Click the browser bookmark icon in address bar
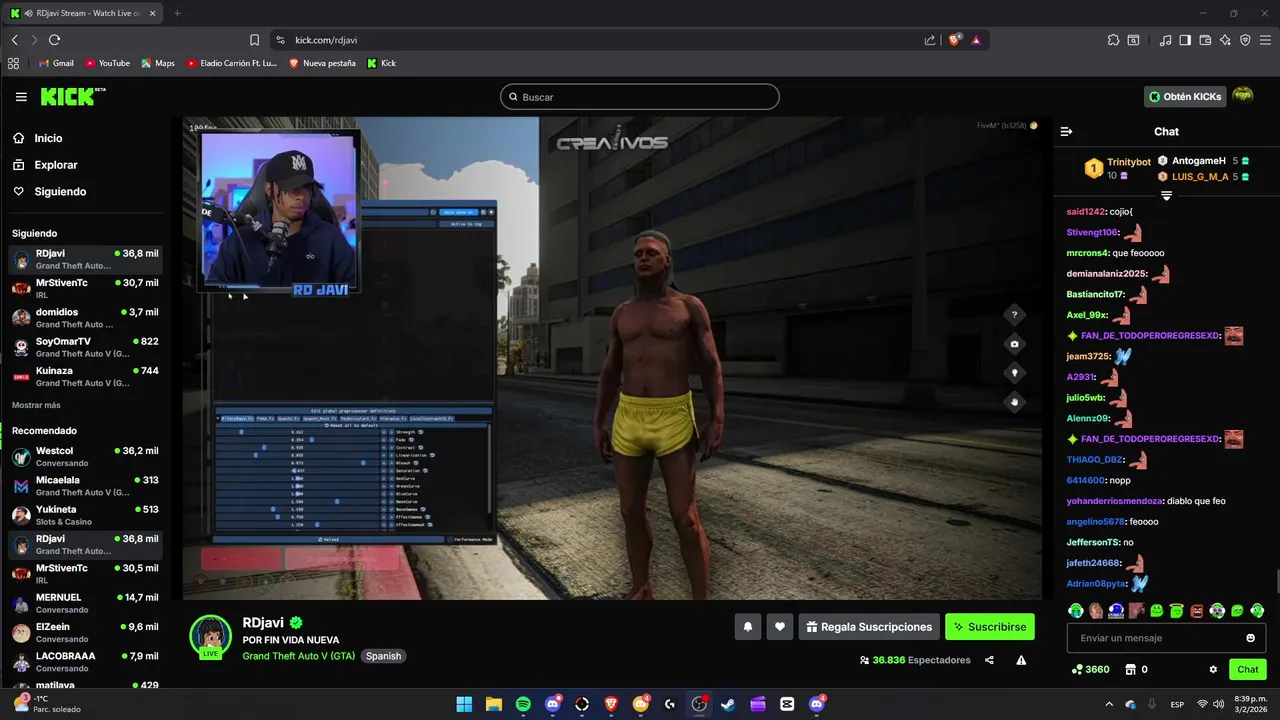 [254, 40]
